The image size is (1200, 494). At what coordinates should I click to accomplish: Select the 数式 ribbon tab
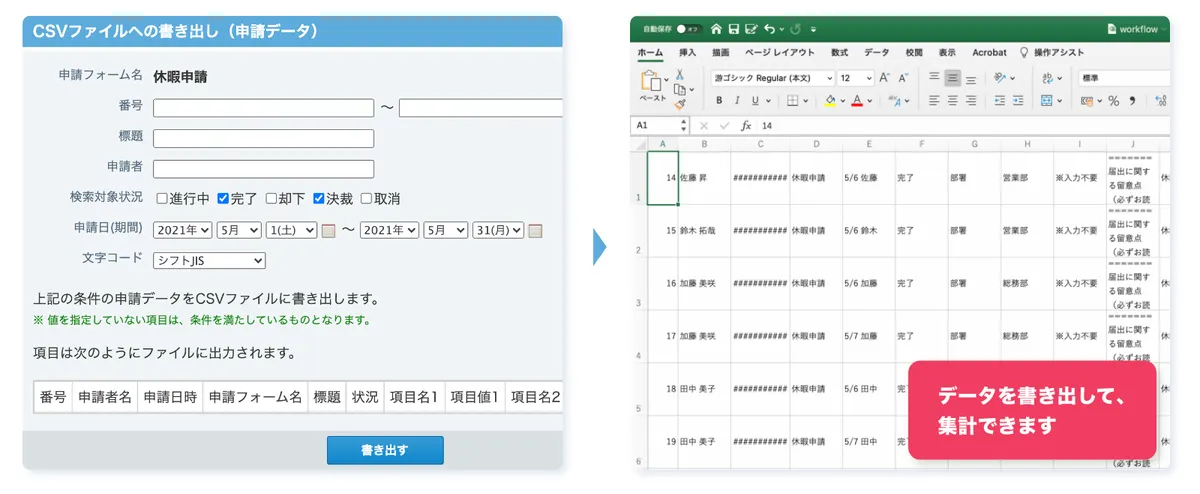tap(840, 52)
